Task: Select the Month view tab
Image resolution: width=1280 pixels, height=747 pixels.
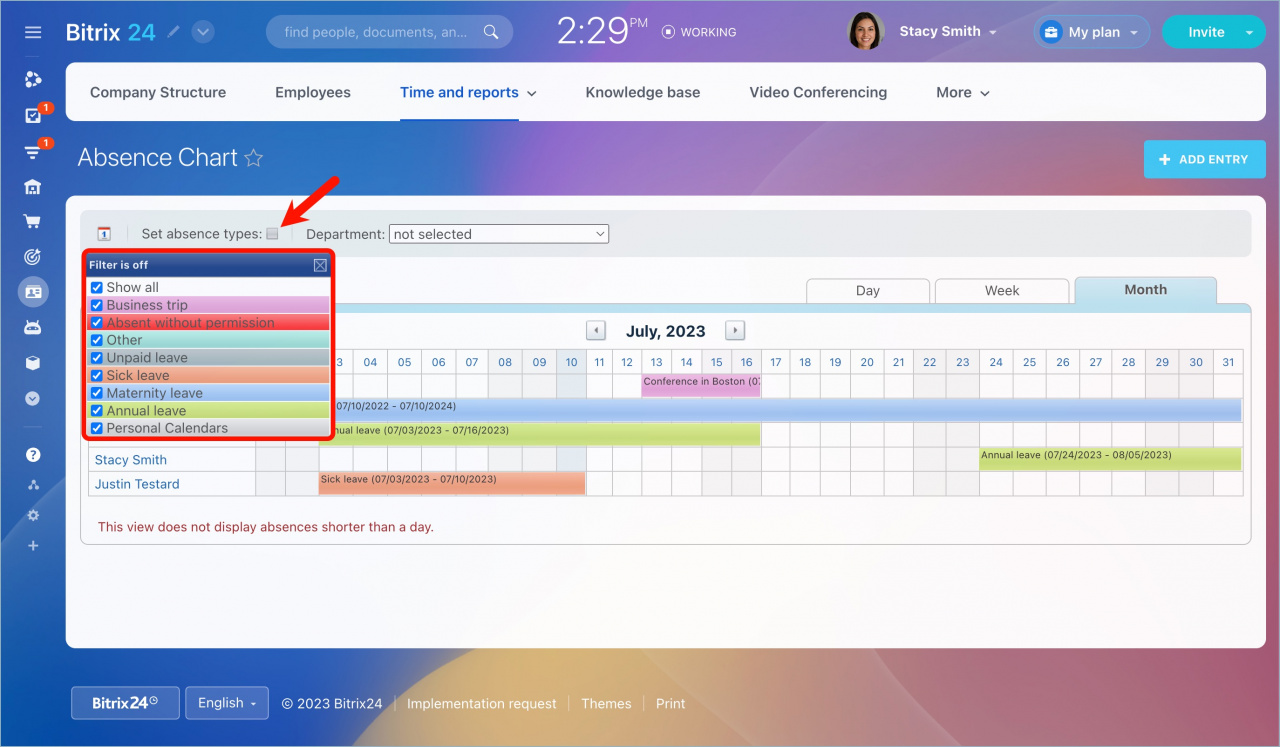Action: [x=1145, y=290]
